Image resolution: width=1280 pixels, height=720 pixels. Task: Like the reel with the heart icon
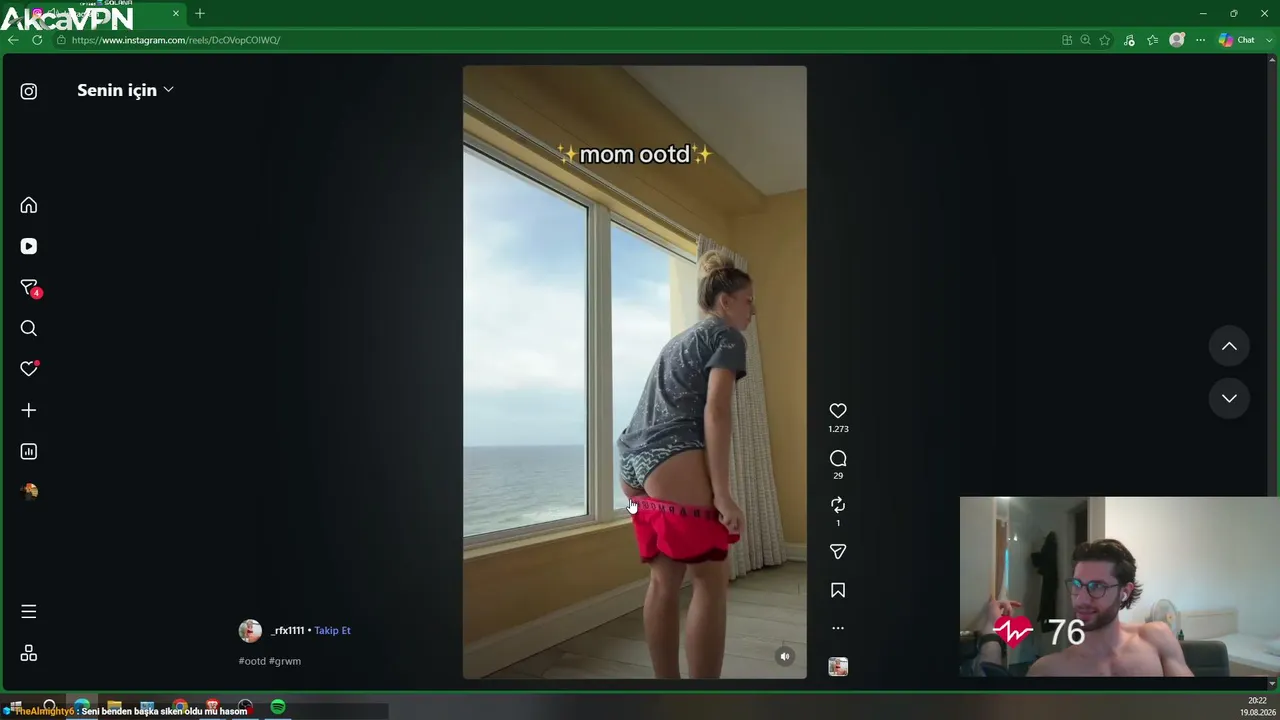[x=838, y=411]
